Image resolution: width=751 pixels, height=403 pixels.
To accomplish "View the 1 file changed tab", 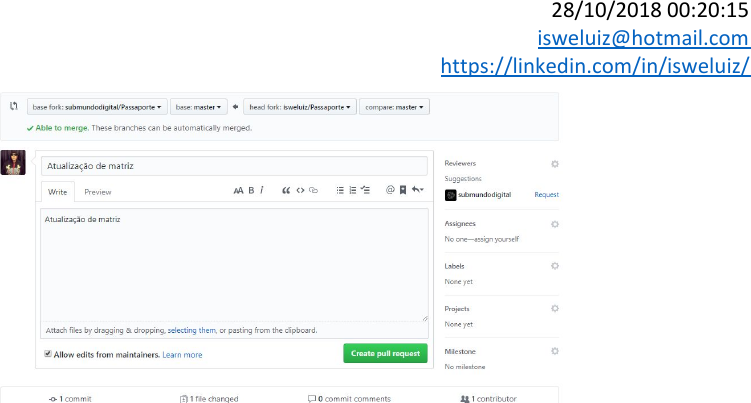I will pyautogui.click(x=209, y=399).
